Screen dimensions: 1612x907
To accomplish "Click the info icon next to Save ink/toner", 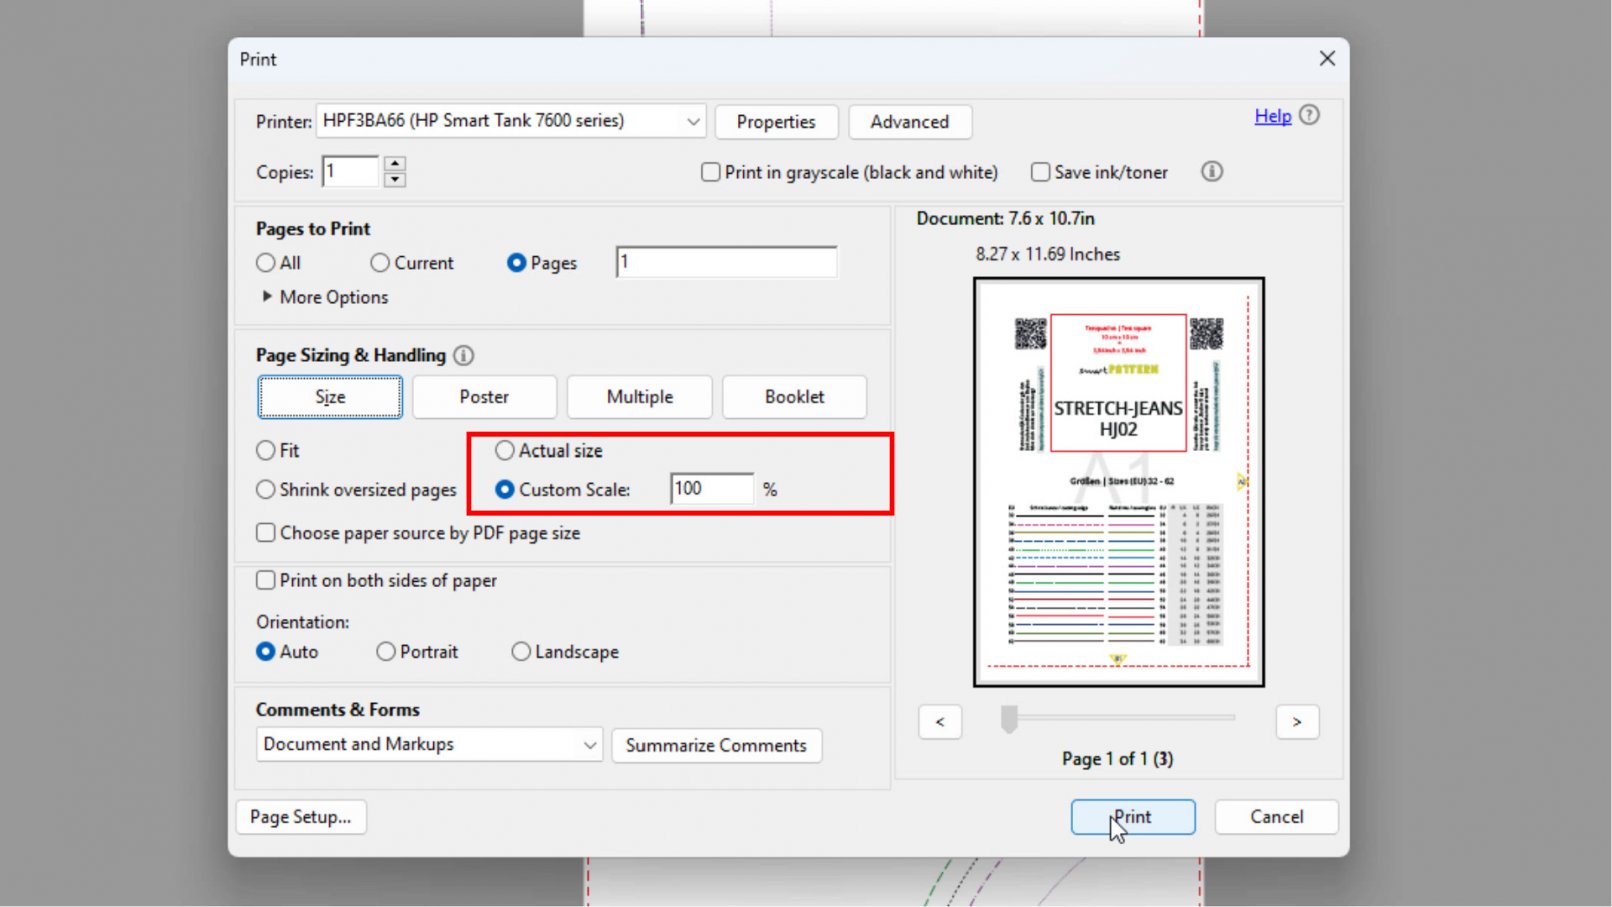I will [1211, 172].
